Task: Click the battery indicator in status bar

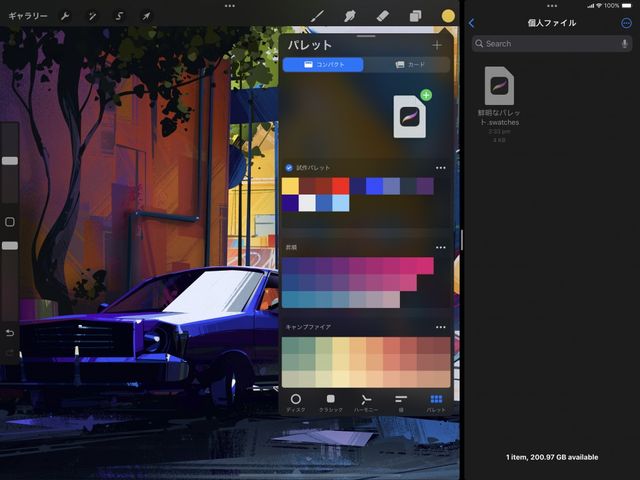Action: 627,6
